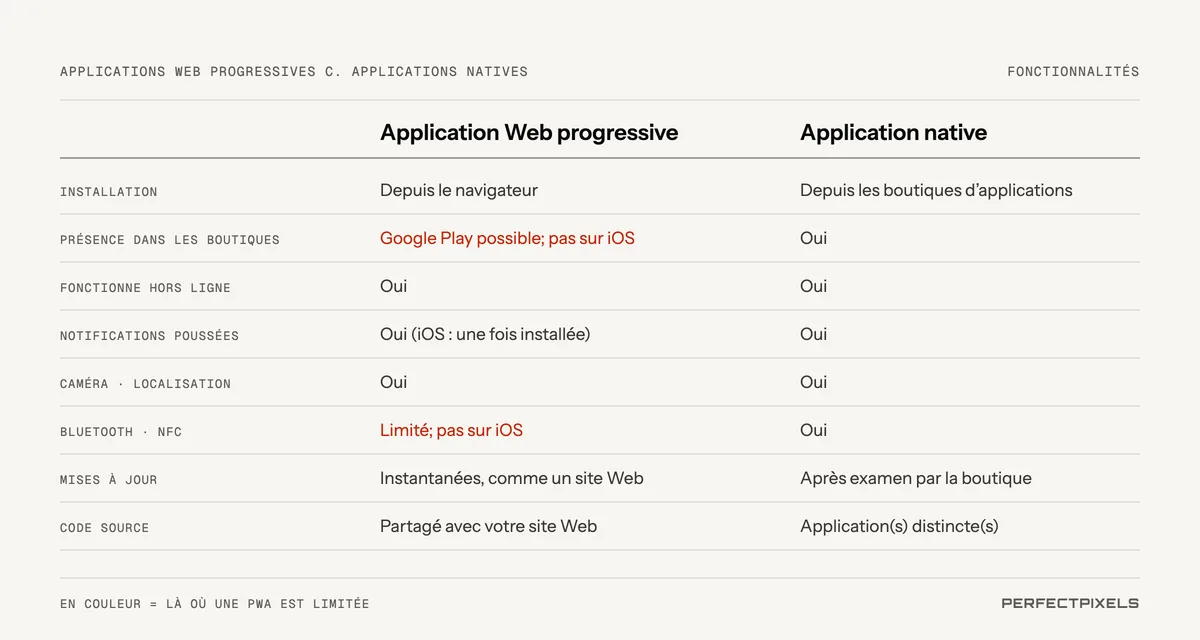Click the cell 'Instantanées, comme un site Web'

point(512,478)
